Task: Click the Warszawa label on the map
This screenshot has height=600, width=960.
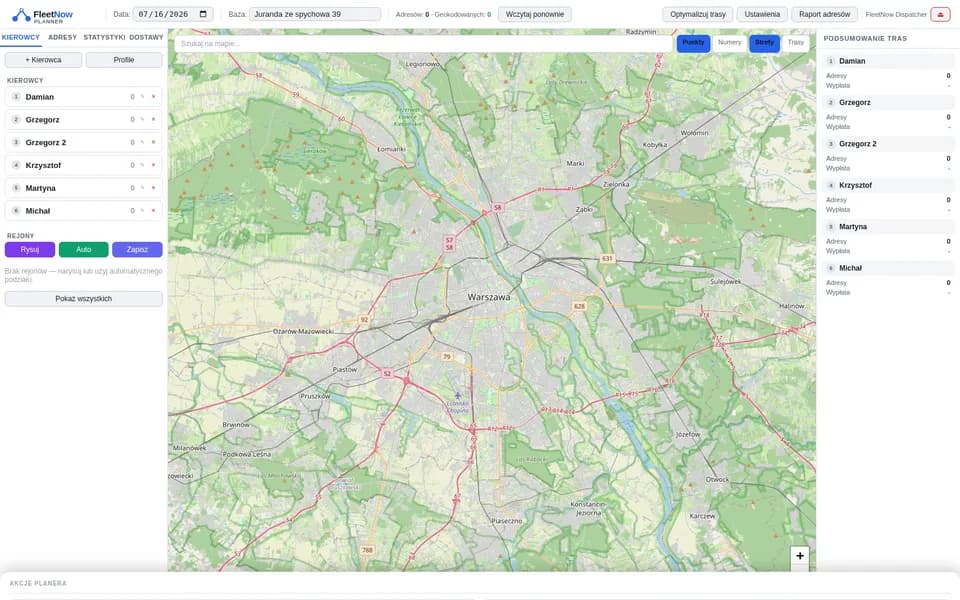Action: (x=489, y=297)
